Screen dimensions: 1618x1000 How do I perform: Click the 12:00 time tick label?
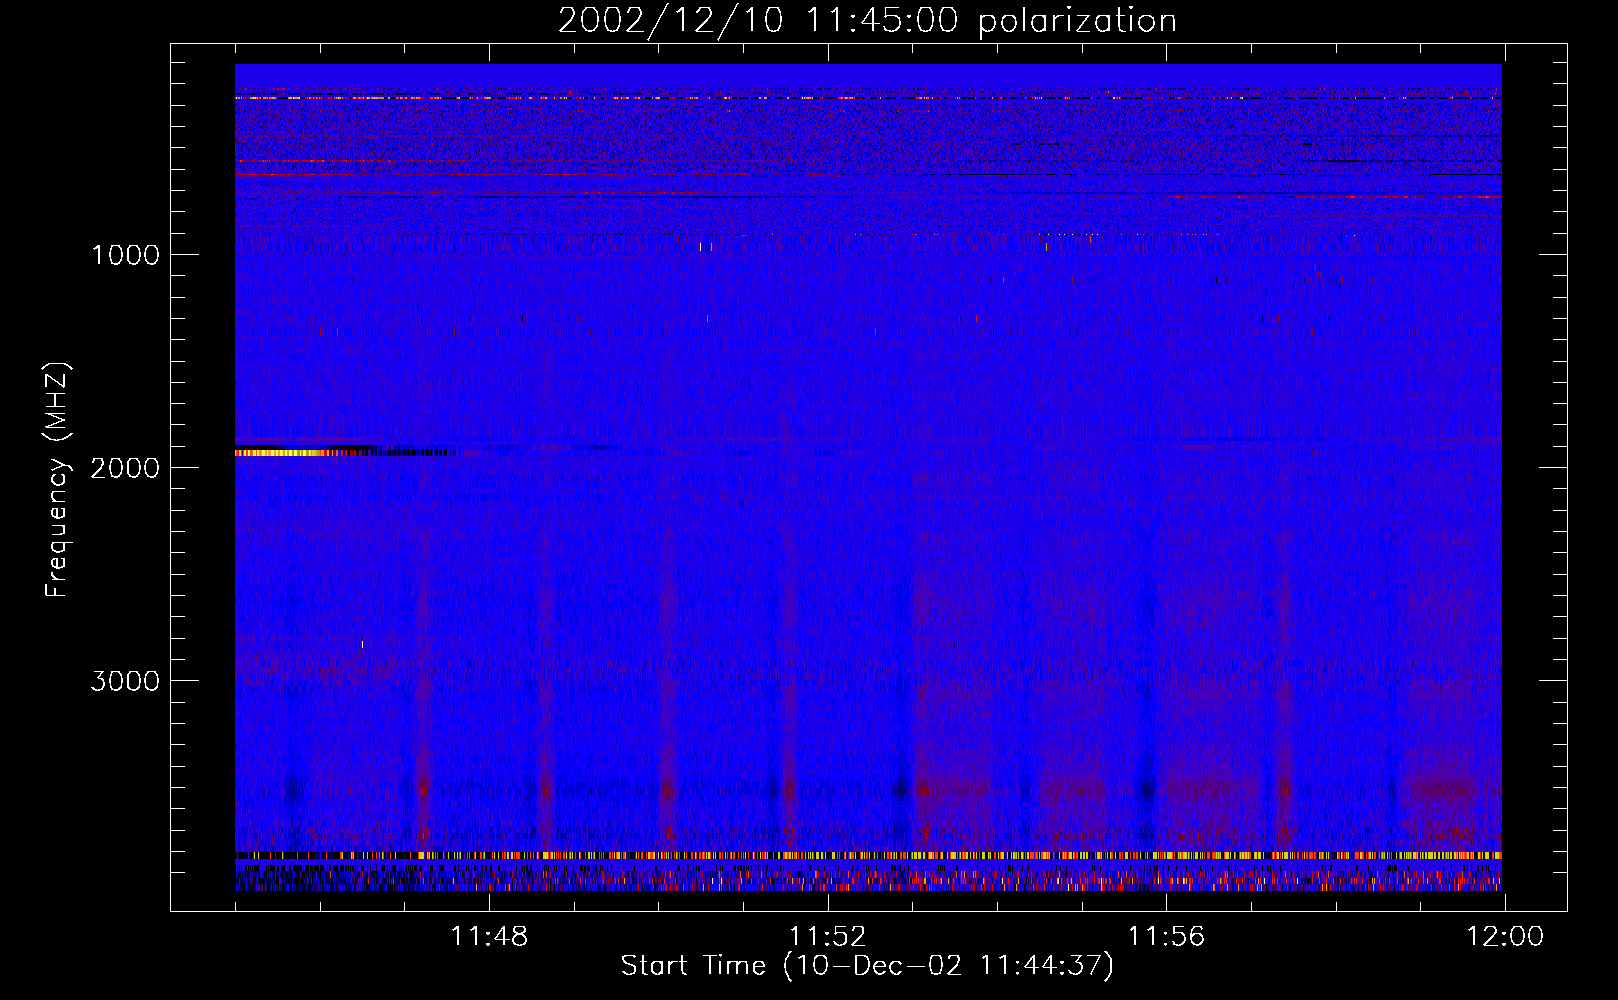1505,937
